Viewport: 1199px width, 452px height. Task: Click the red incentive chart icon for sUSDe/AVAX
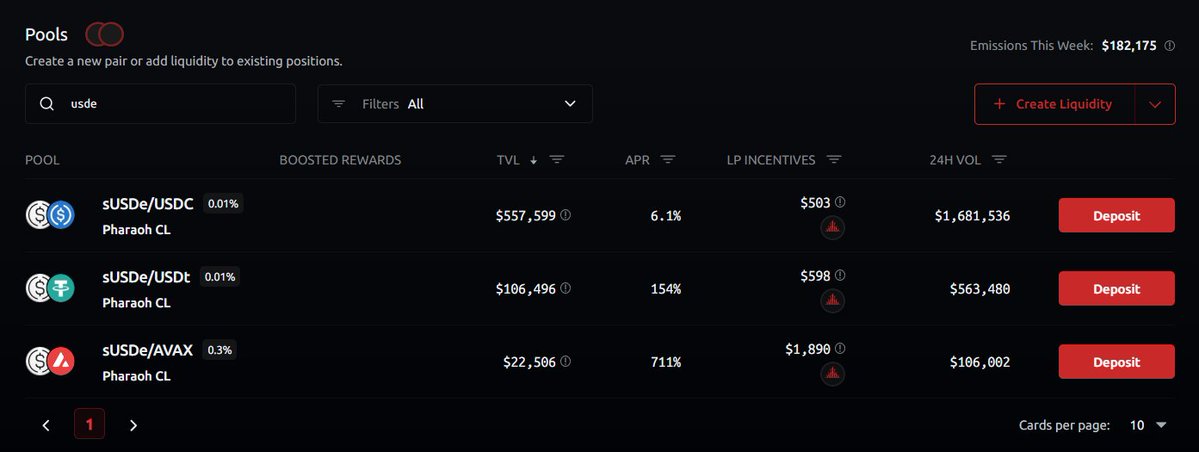(832, 374)
